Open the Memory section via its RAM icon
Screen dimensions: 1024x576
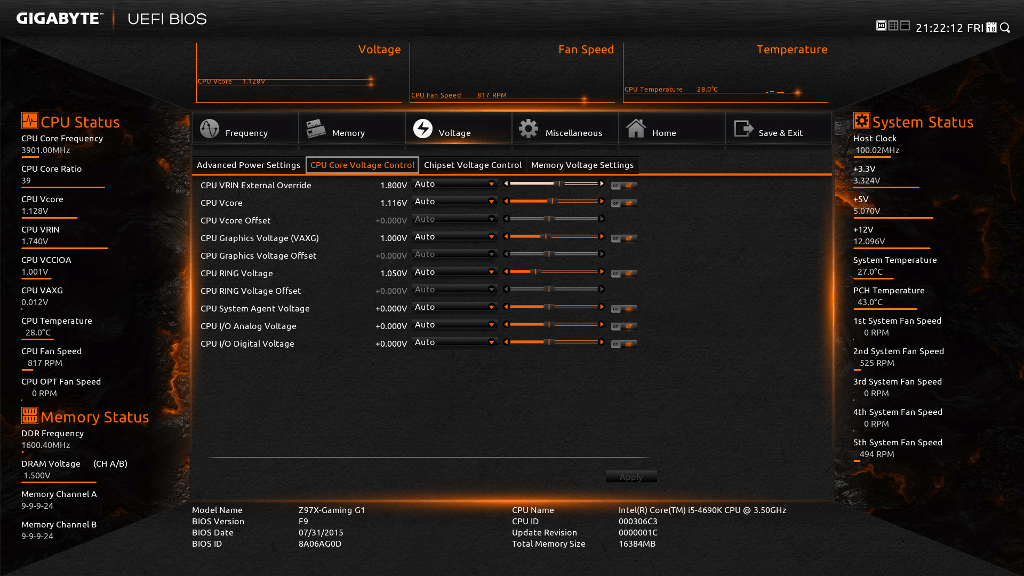point(316,129)
